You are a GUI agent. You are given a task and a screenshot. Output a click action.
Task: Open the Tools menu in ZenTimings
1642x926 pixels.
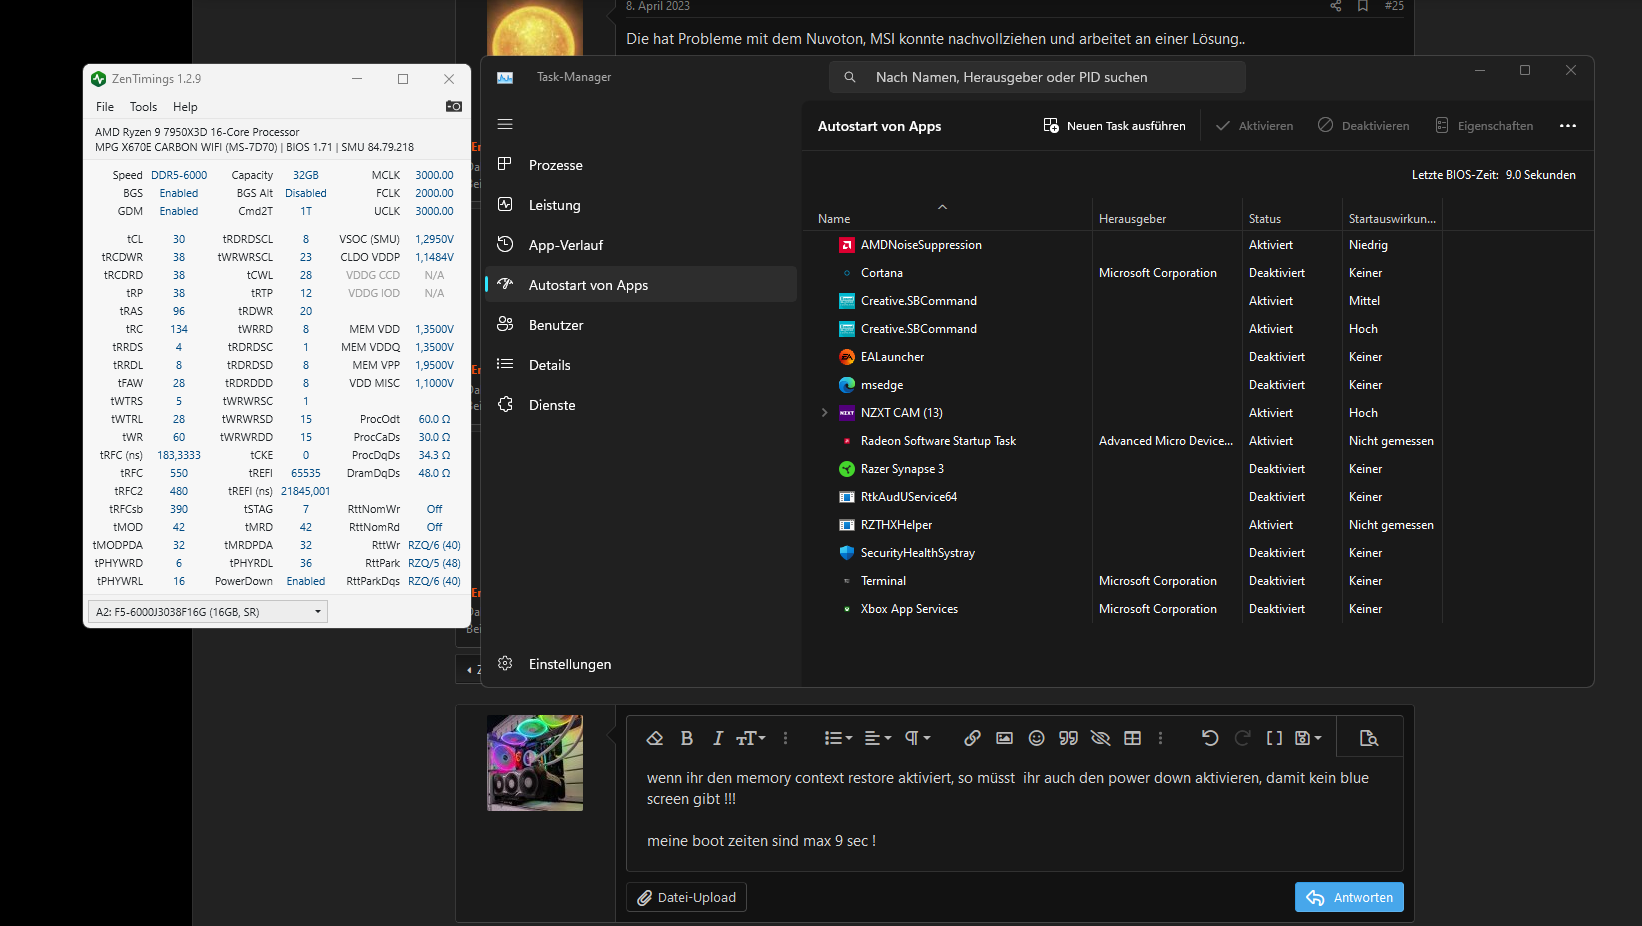[x=143, y=106]
